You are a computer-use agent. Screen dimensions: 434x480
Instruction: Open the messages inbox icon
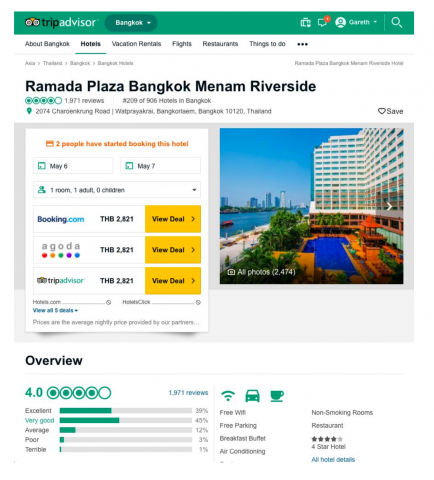click(323, 22)
